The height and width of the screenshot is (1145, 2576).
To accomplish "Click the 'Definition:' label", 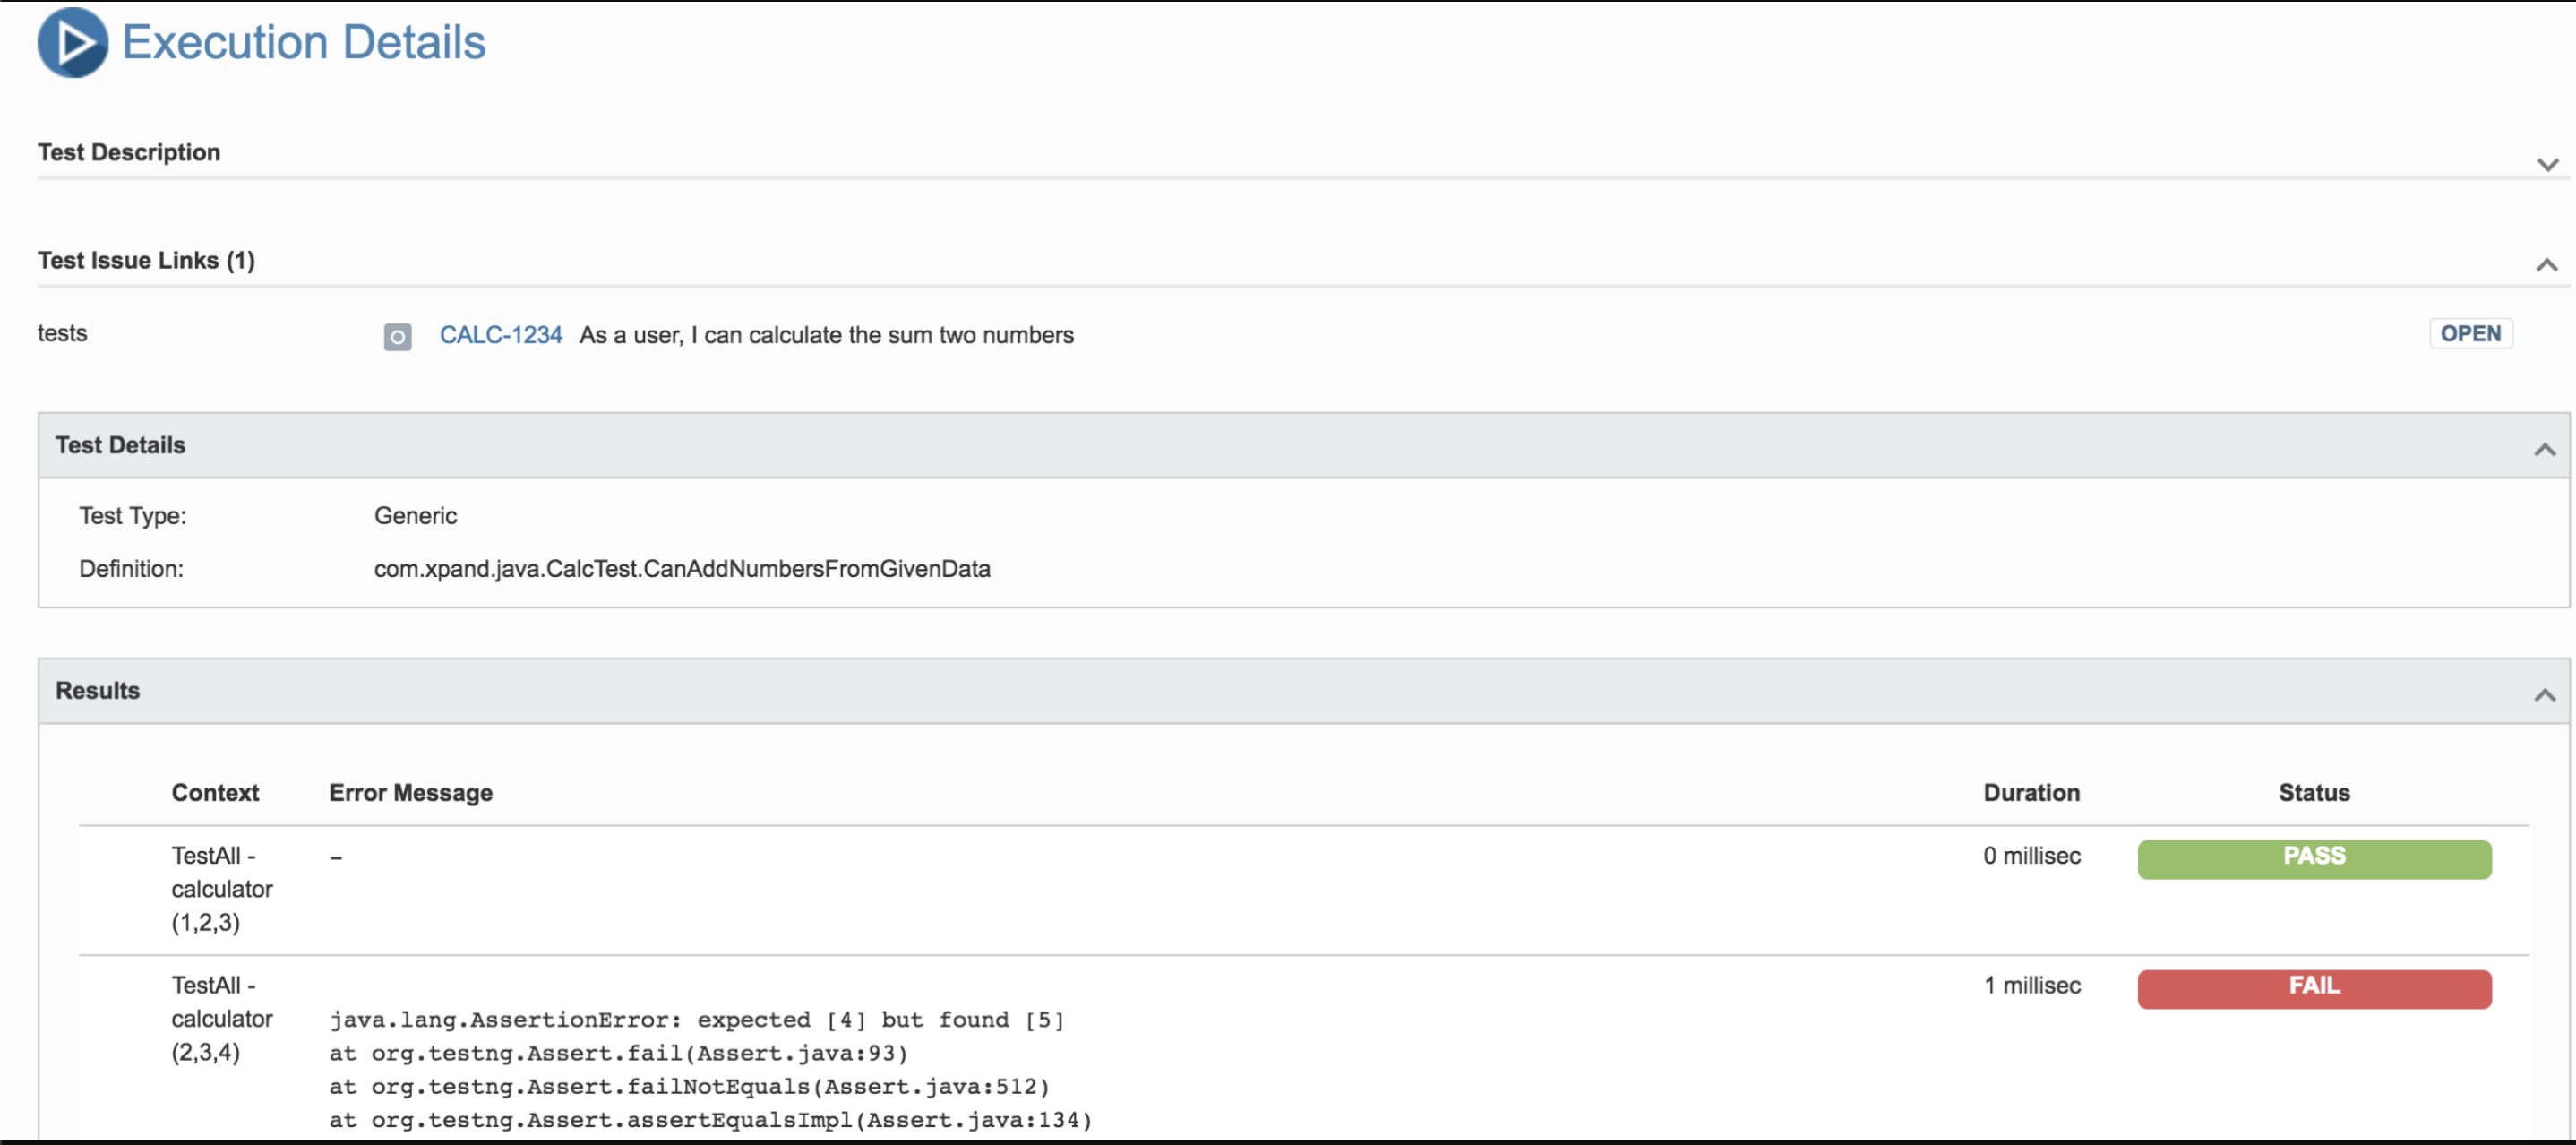I will (x=131, y=569).
